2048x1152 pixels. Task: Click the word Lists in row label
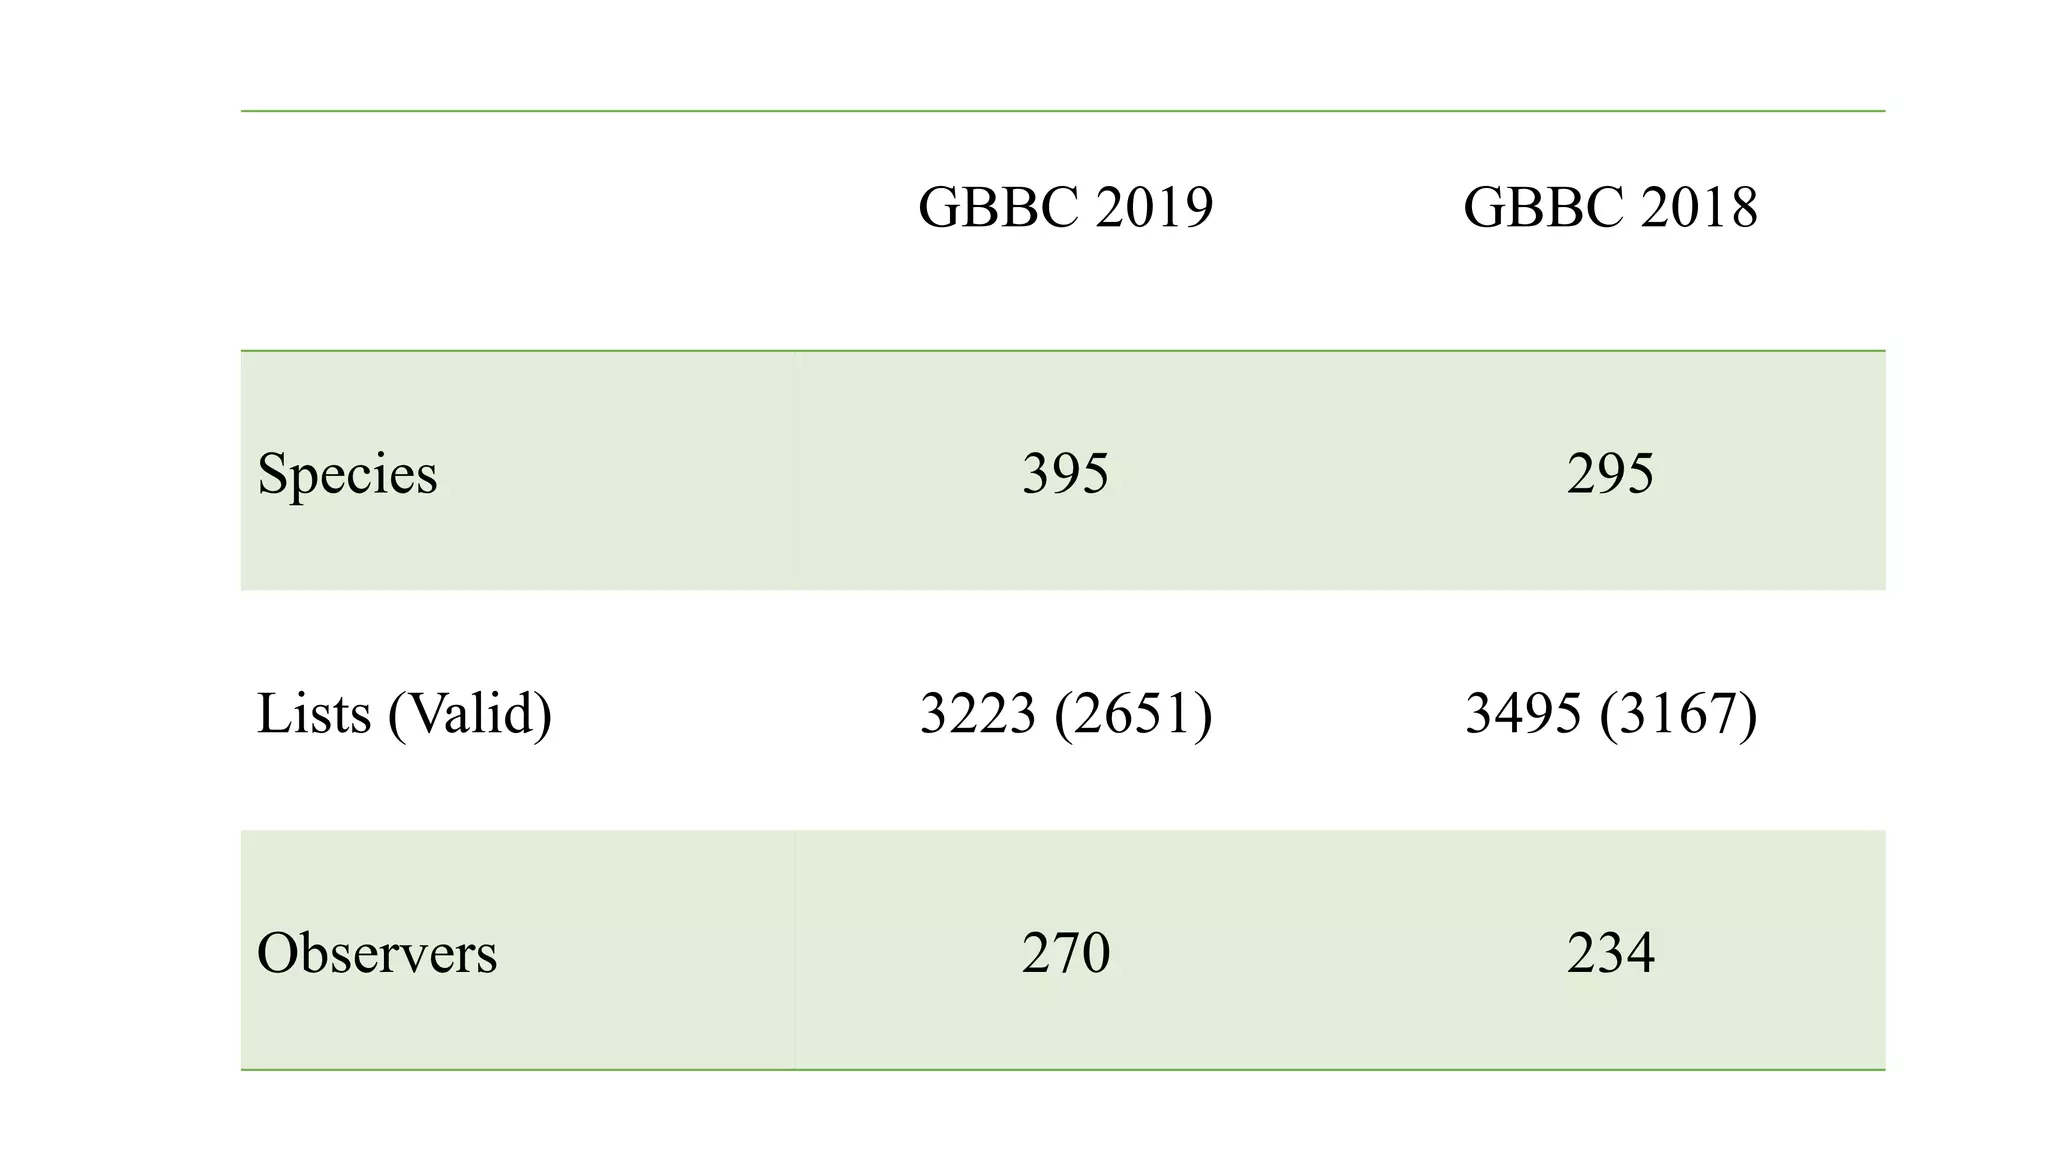pyautogui.click(x=314, y=714)
